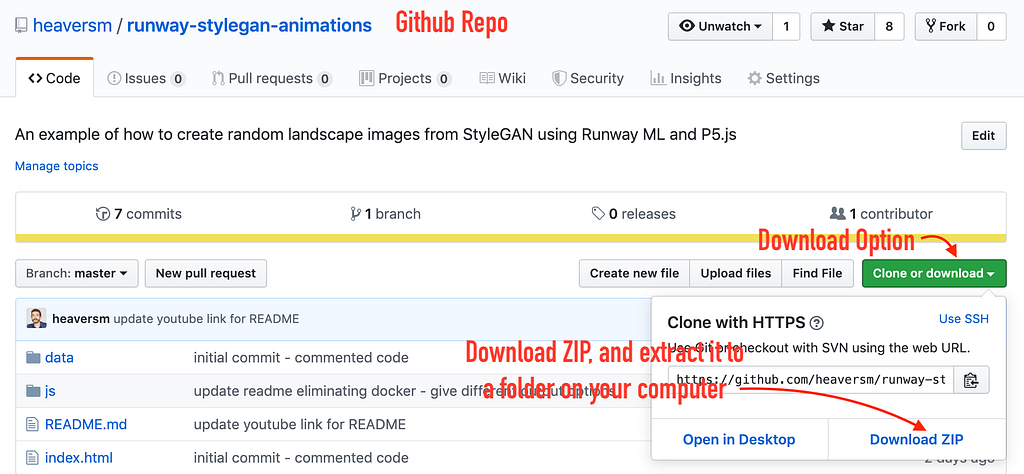Open the Security tab
Screen dimensions: 1024x474
point(588,78)
